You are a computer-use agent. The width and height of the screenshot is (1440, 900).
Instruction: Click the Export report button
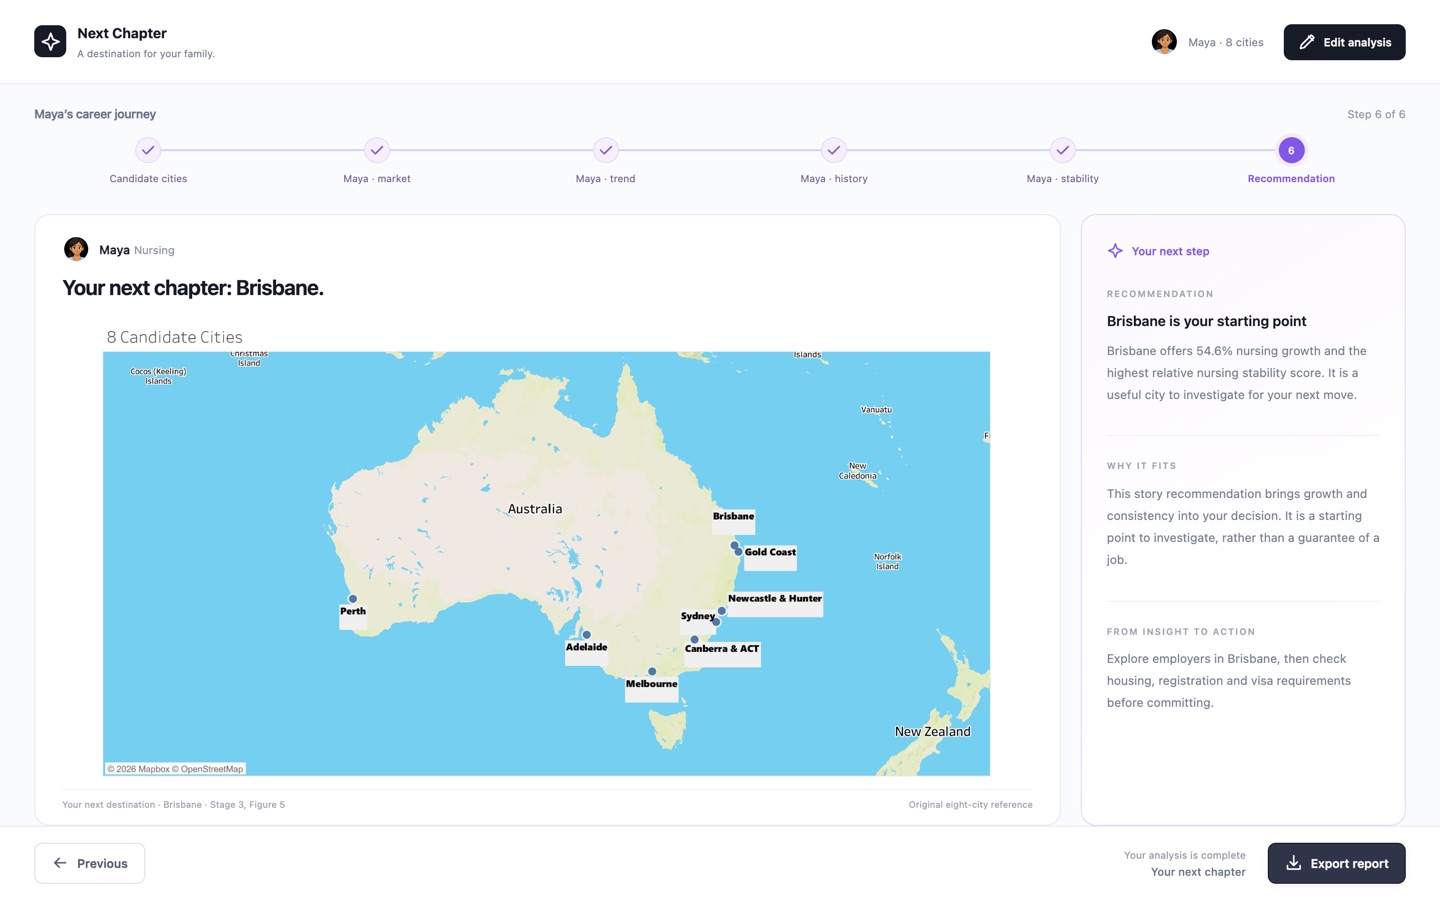click(x=1336, y=863)
